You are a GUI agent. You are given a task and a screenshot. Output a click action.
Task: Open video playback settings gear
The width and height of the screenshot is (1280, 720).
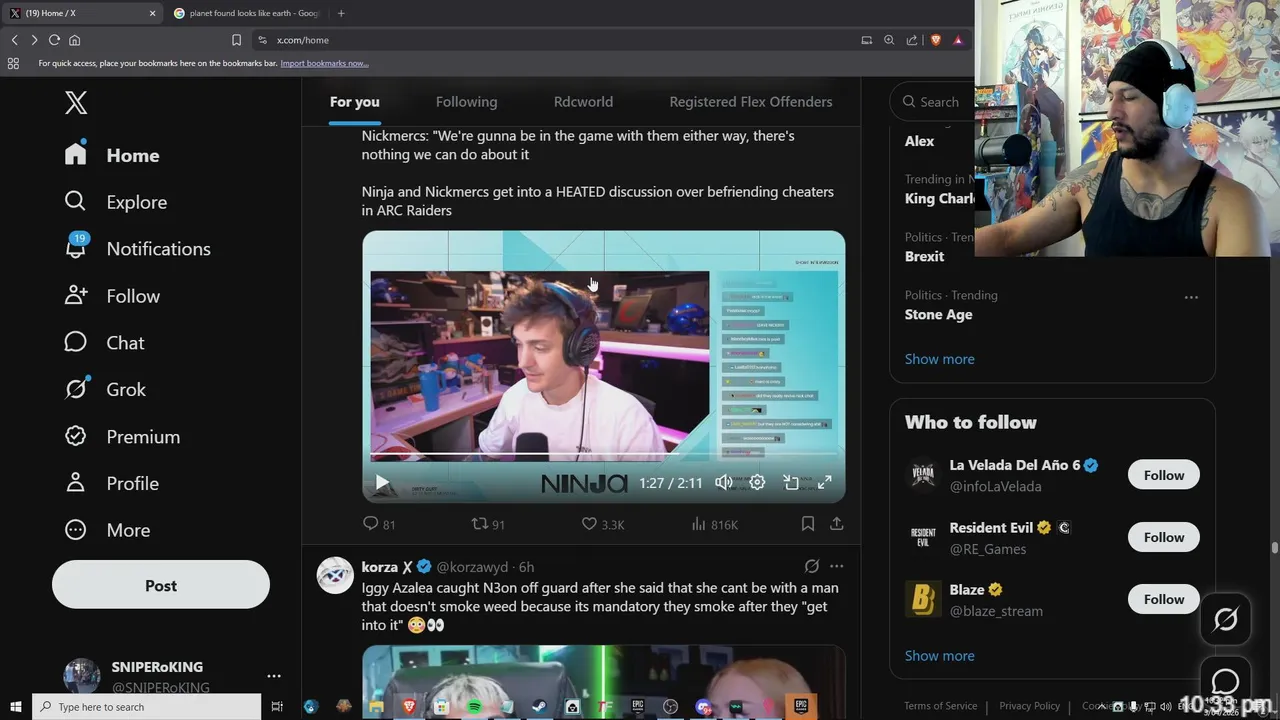(x=758, y=482)
